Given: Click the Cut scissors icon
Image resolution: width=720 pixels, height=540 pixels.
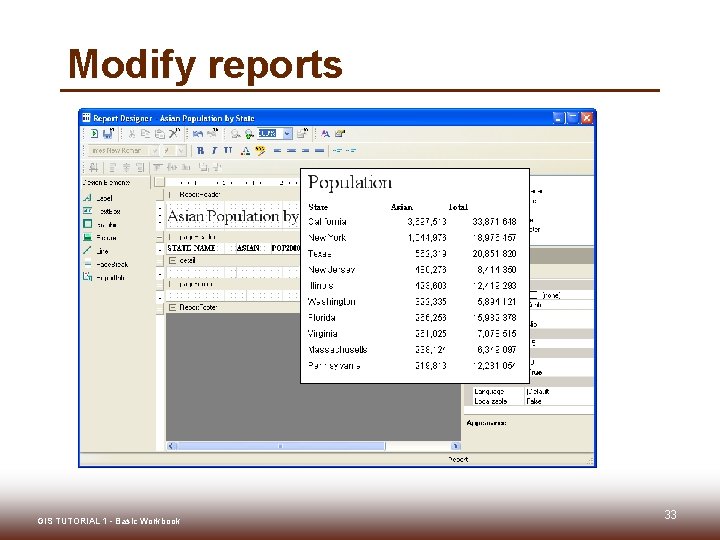Looking at the screenshot, I should coord(132,134).
